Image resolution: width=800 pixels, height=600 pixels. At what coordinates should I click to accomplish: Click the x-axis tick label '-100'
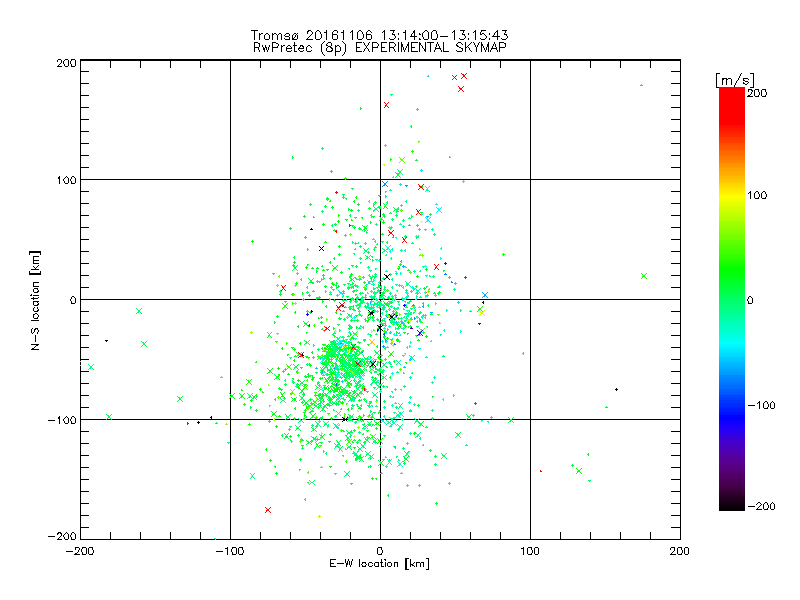coord(230,551)
